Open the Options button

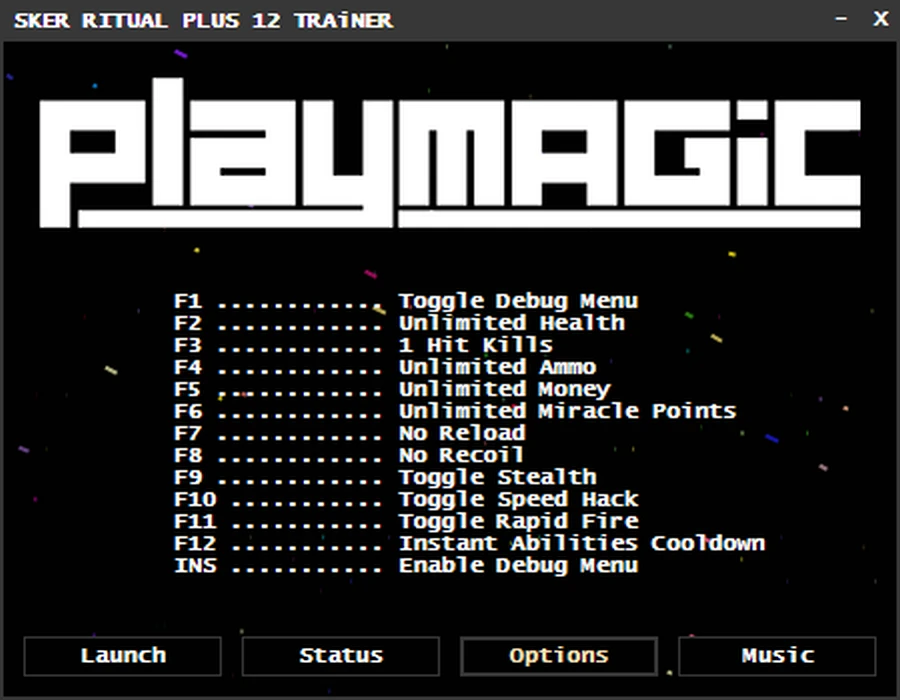(x=558, y=656)
